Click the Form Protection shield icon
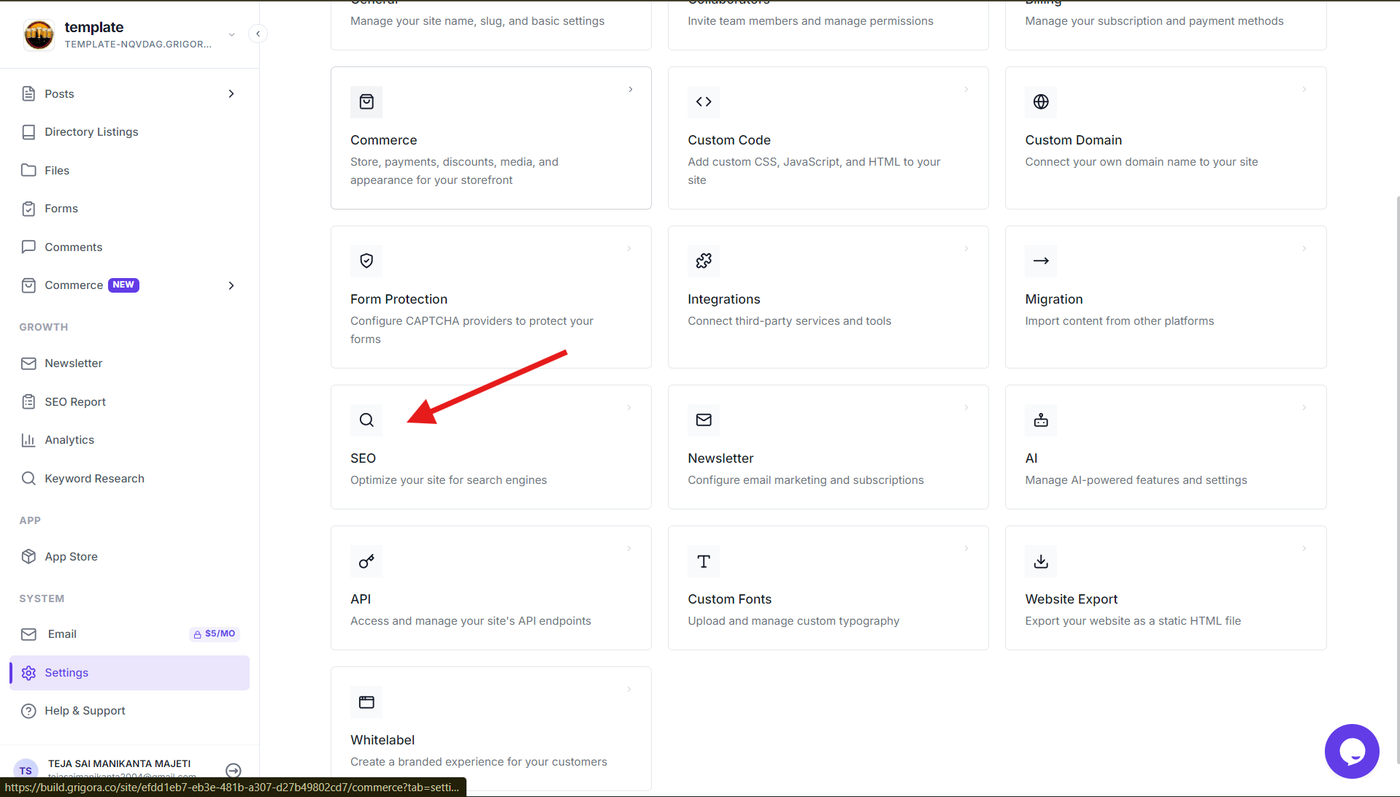Image resolution: width=1400 pixels, height=797 pixels. (367, 261)
